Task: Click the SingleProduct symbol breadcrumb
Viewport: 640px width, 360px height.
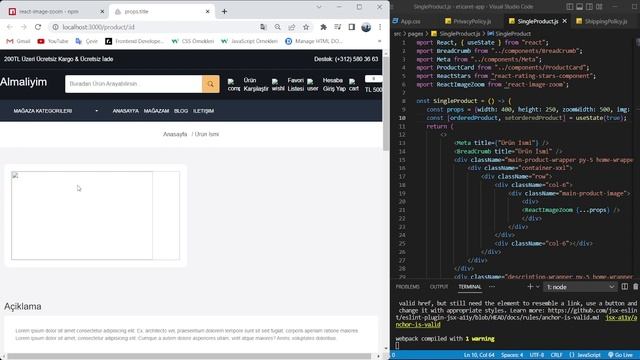Action: click(509, 33)
